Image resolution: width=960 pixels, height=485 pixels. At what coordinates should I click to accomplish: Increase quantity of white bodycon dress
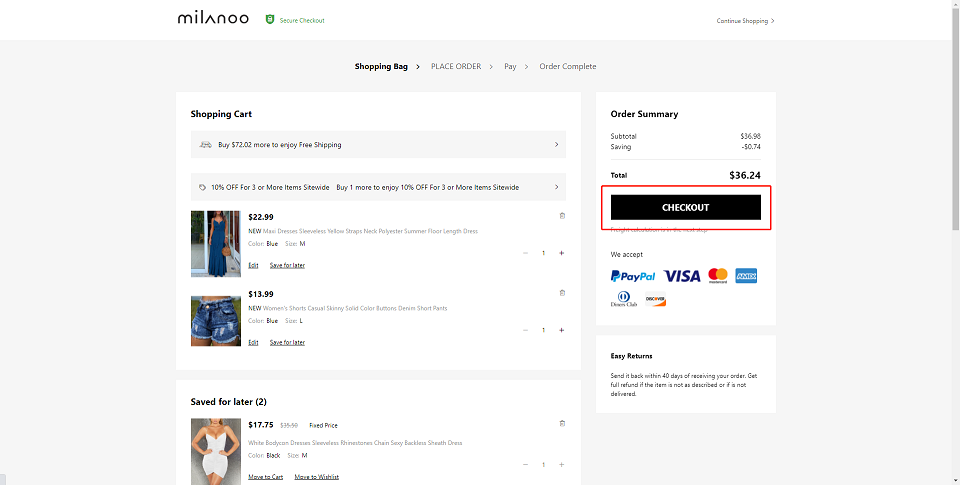click(561, 465)
